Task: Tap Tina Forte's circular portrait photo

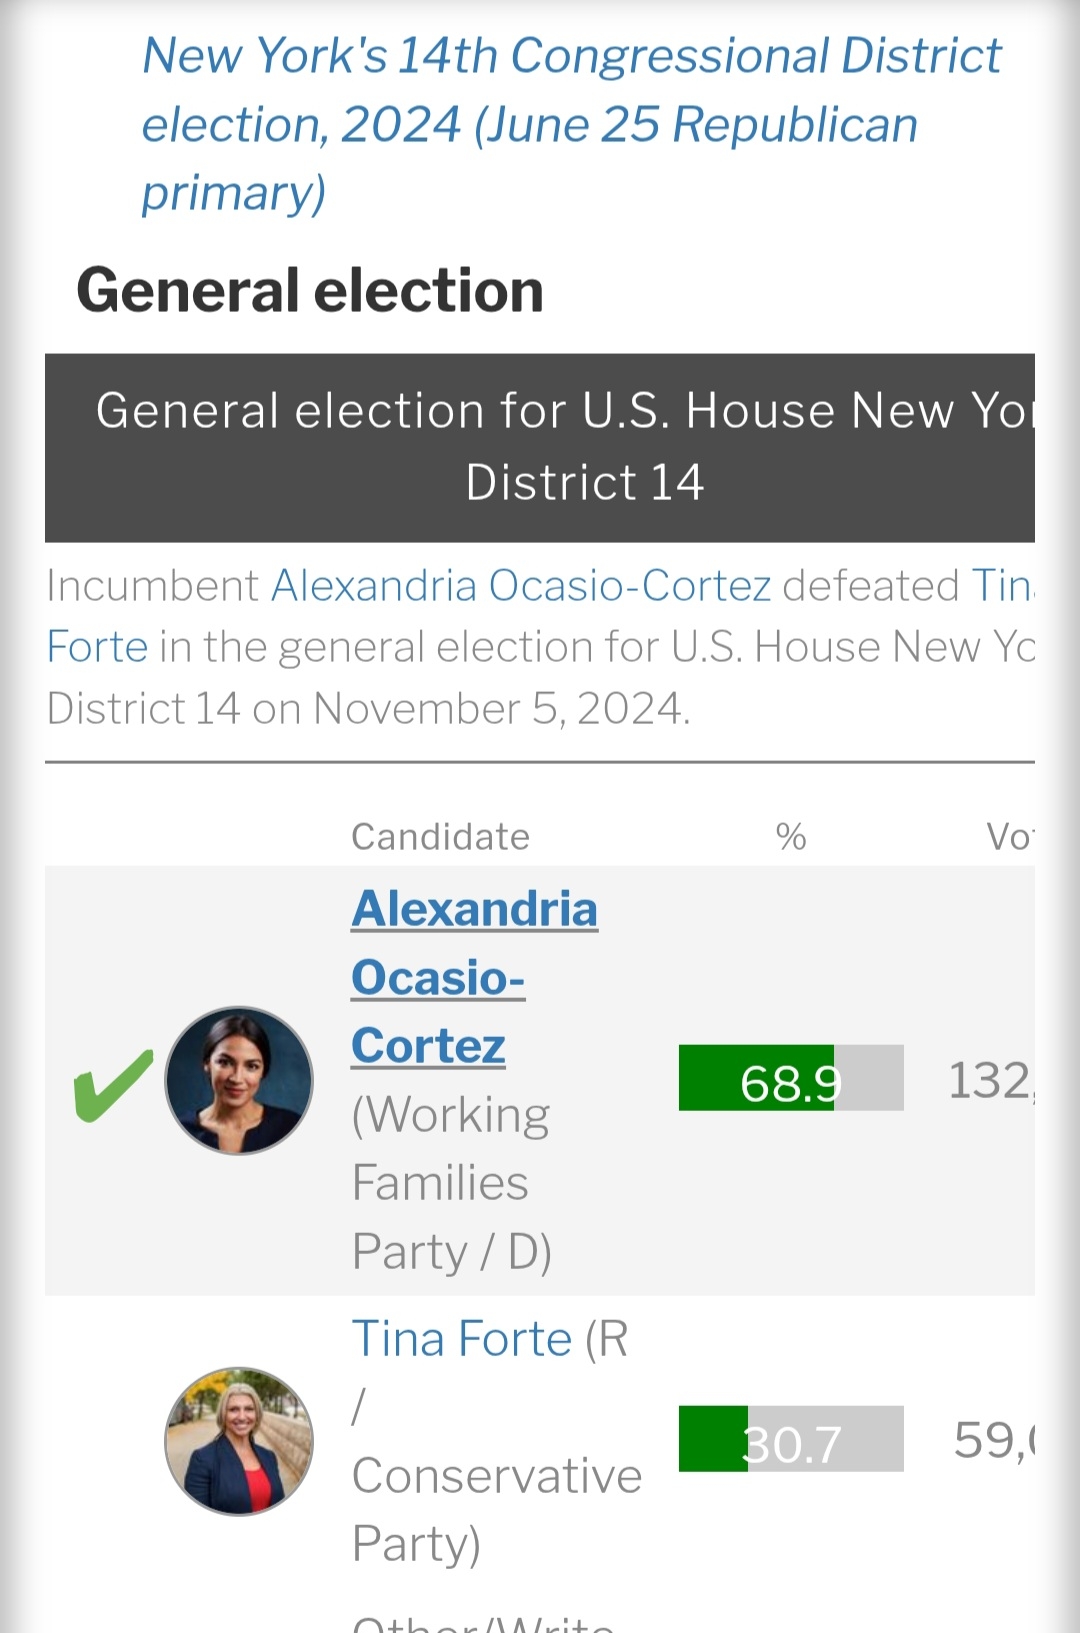Action: pos(239,1441)
